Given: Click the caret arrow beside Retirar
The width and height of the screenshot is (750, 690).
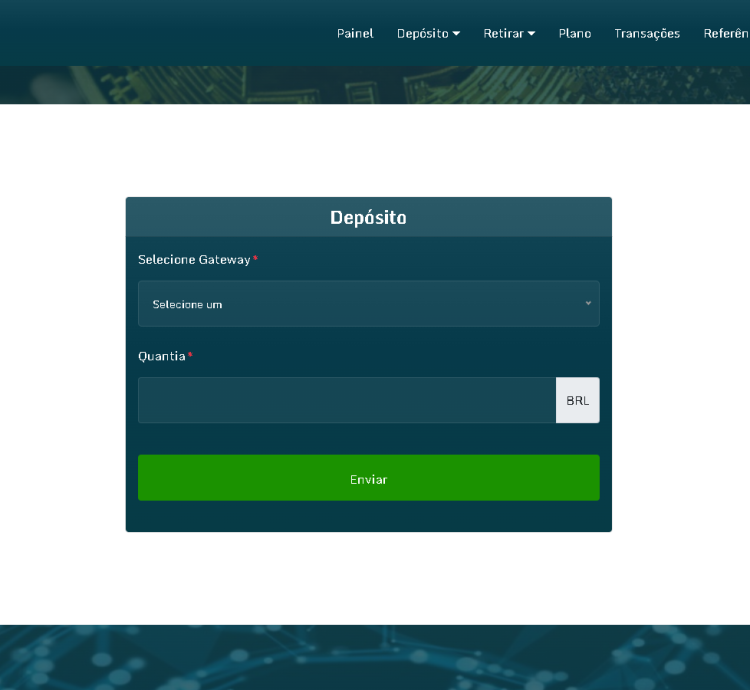Looking at the screenshot, I should (x=532, y=33).
